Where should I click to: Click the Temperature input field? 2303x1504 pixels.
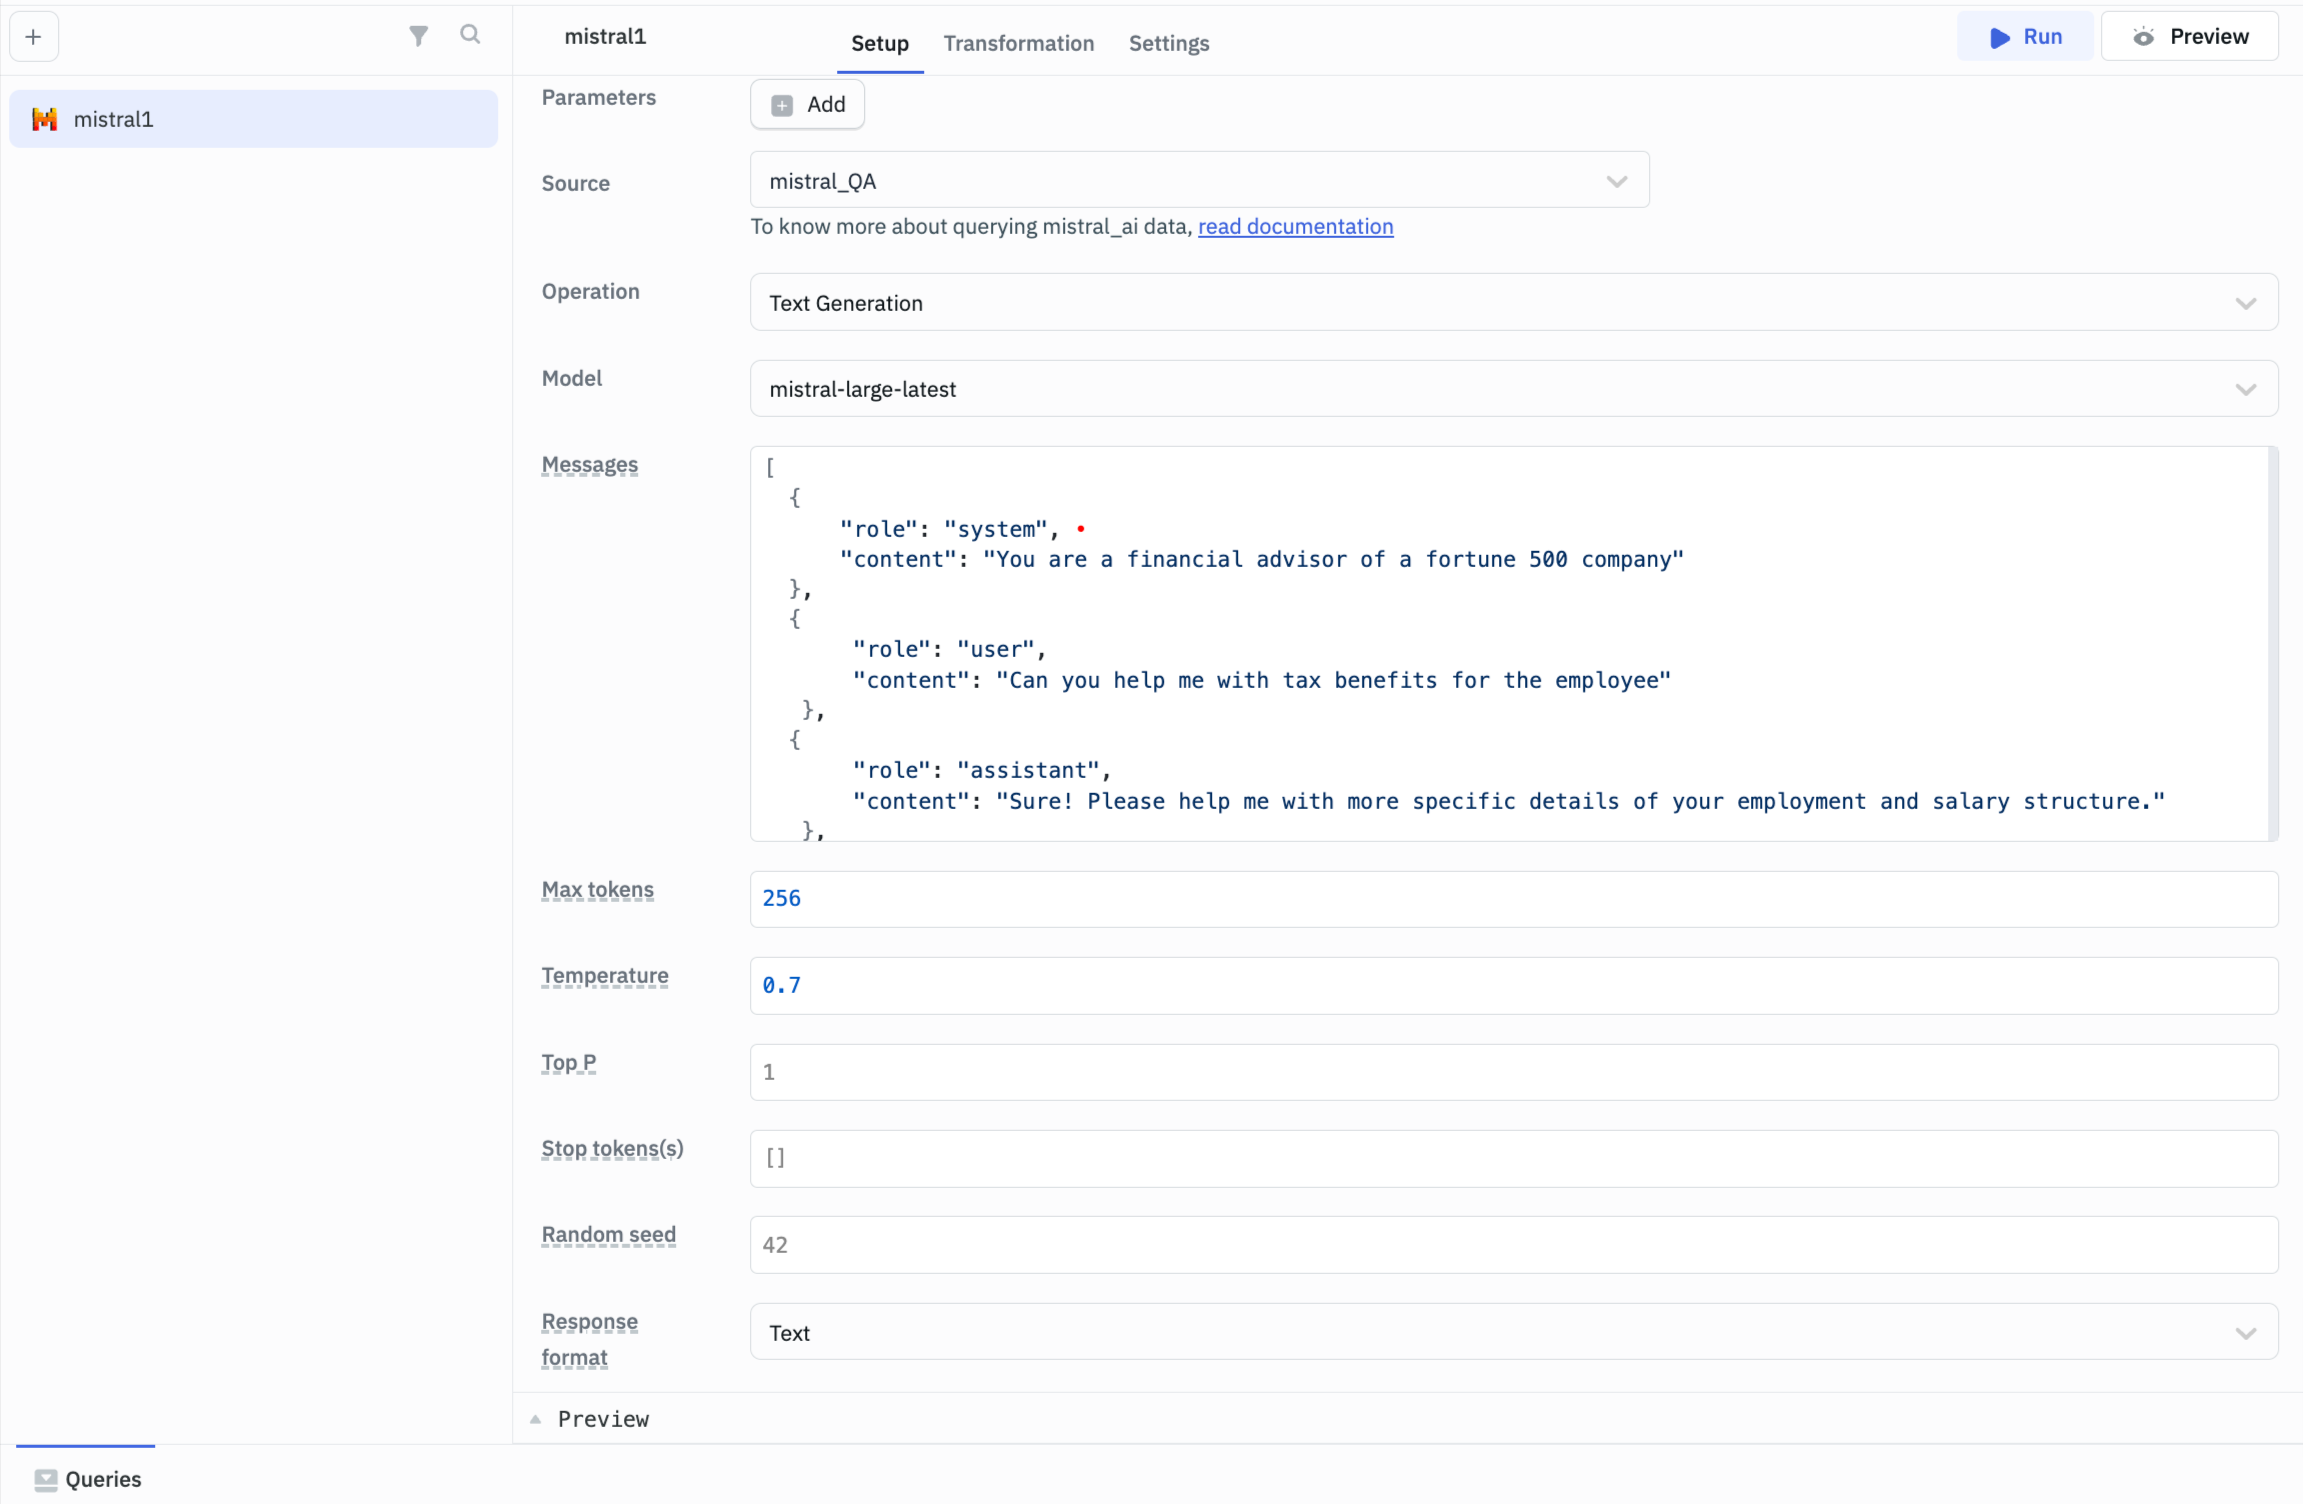coord(1513,986)
